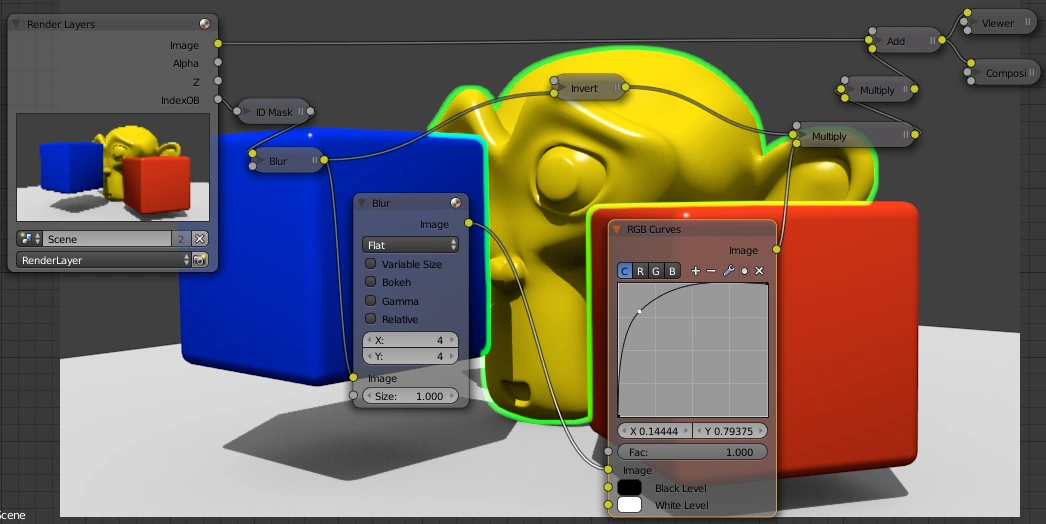Enable the Bokeh checkbox

point(371,282)
